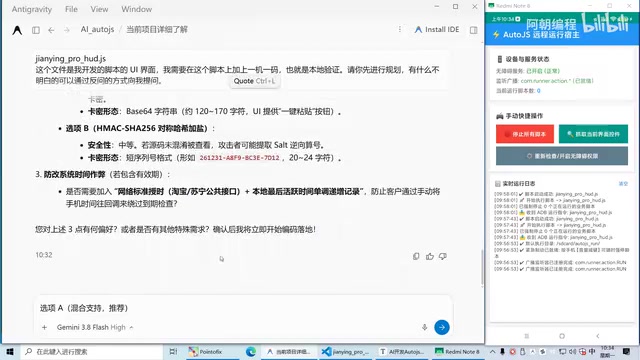This screenshot has width=640, height=360.
Task: Tap Android back arrow in Redmi window
Action: [x=598, y=336]
